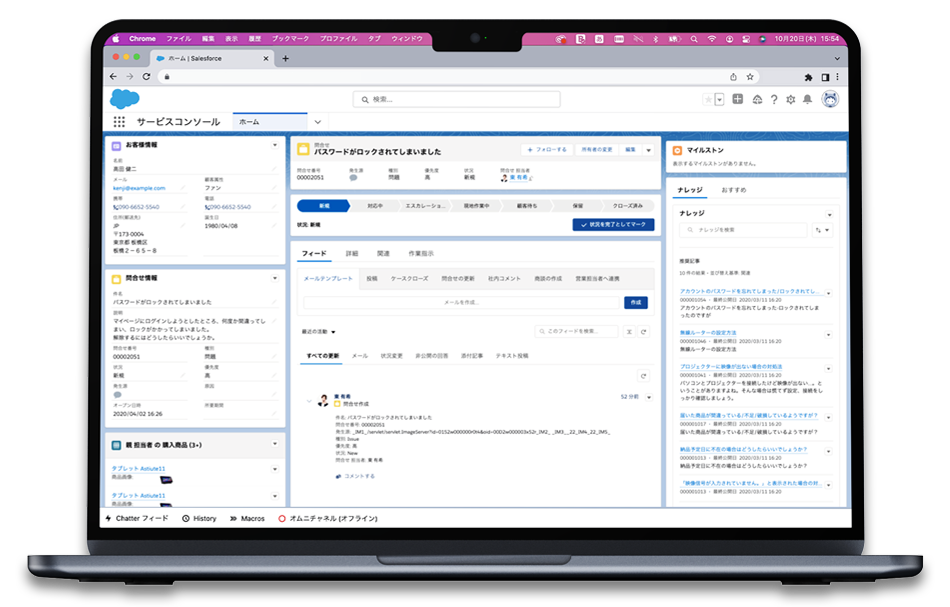
Task: Open the Macros utility bar item
Action: click(247, 519)
